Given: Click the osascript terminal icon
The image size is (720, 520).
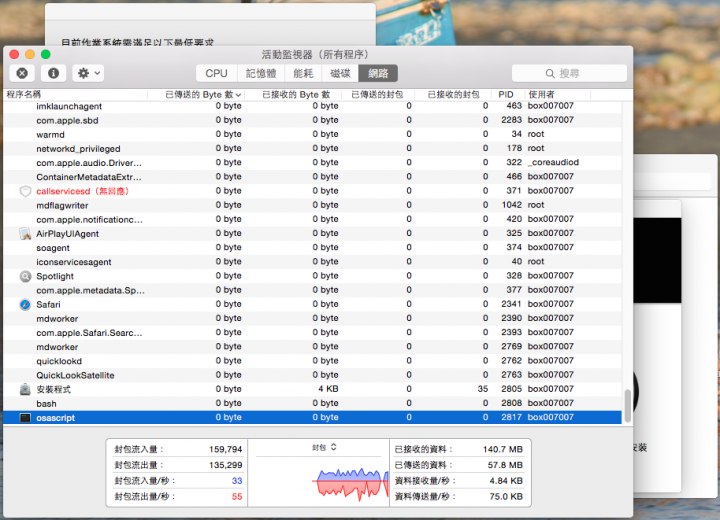Looking at the screenshot, I should pos(25,418).
